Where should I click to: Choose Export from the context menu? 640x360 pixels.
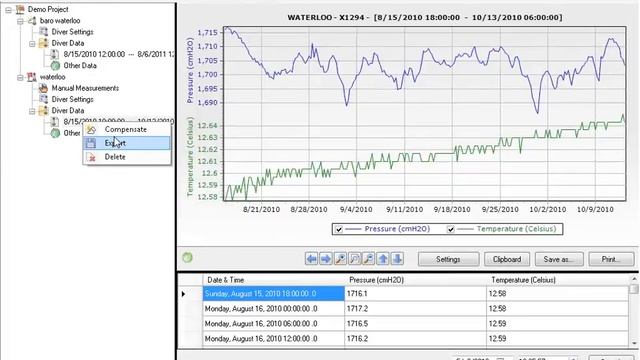(127, 143)
